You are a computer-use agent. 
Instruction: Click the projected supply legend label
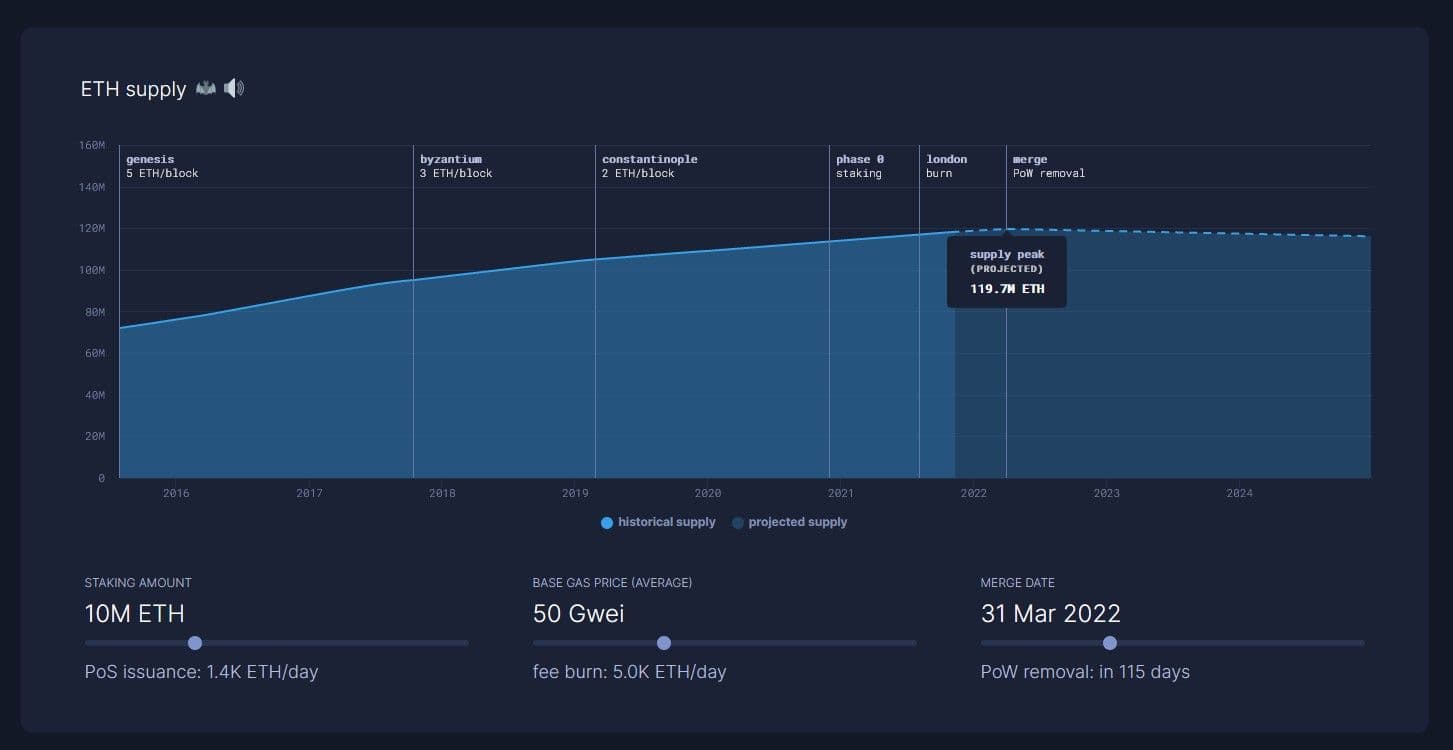pos(797,522)
